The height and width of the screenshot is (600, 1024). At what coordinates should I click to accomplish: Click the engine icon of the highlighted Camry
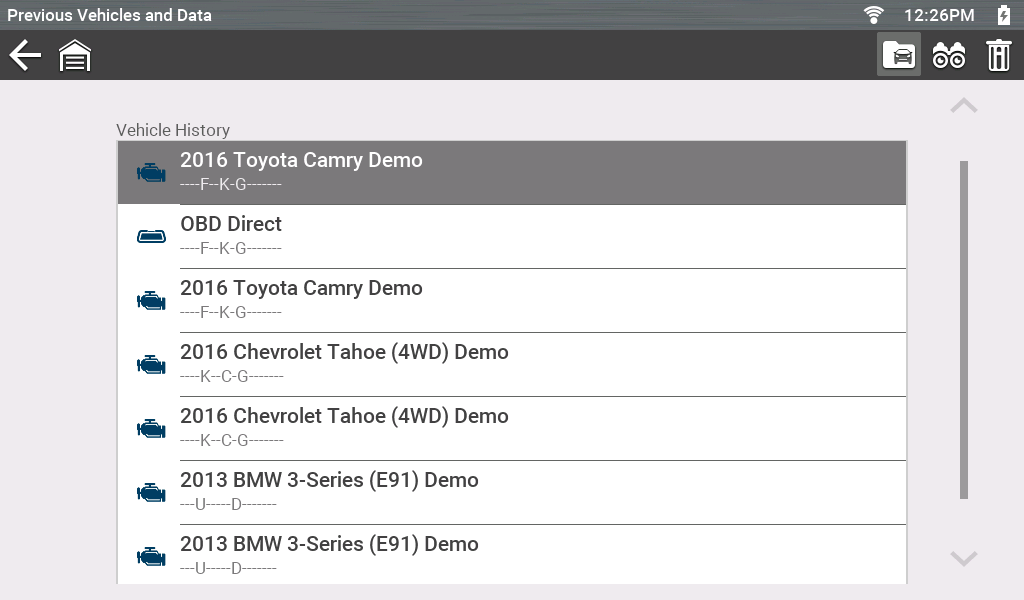click(151, 172)
